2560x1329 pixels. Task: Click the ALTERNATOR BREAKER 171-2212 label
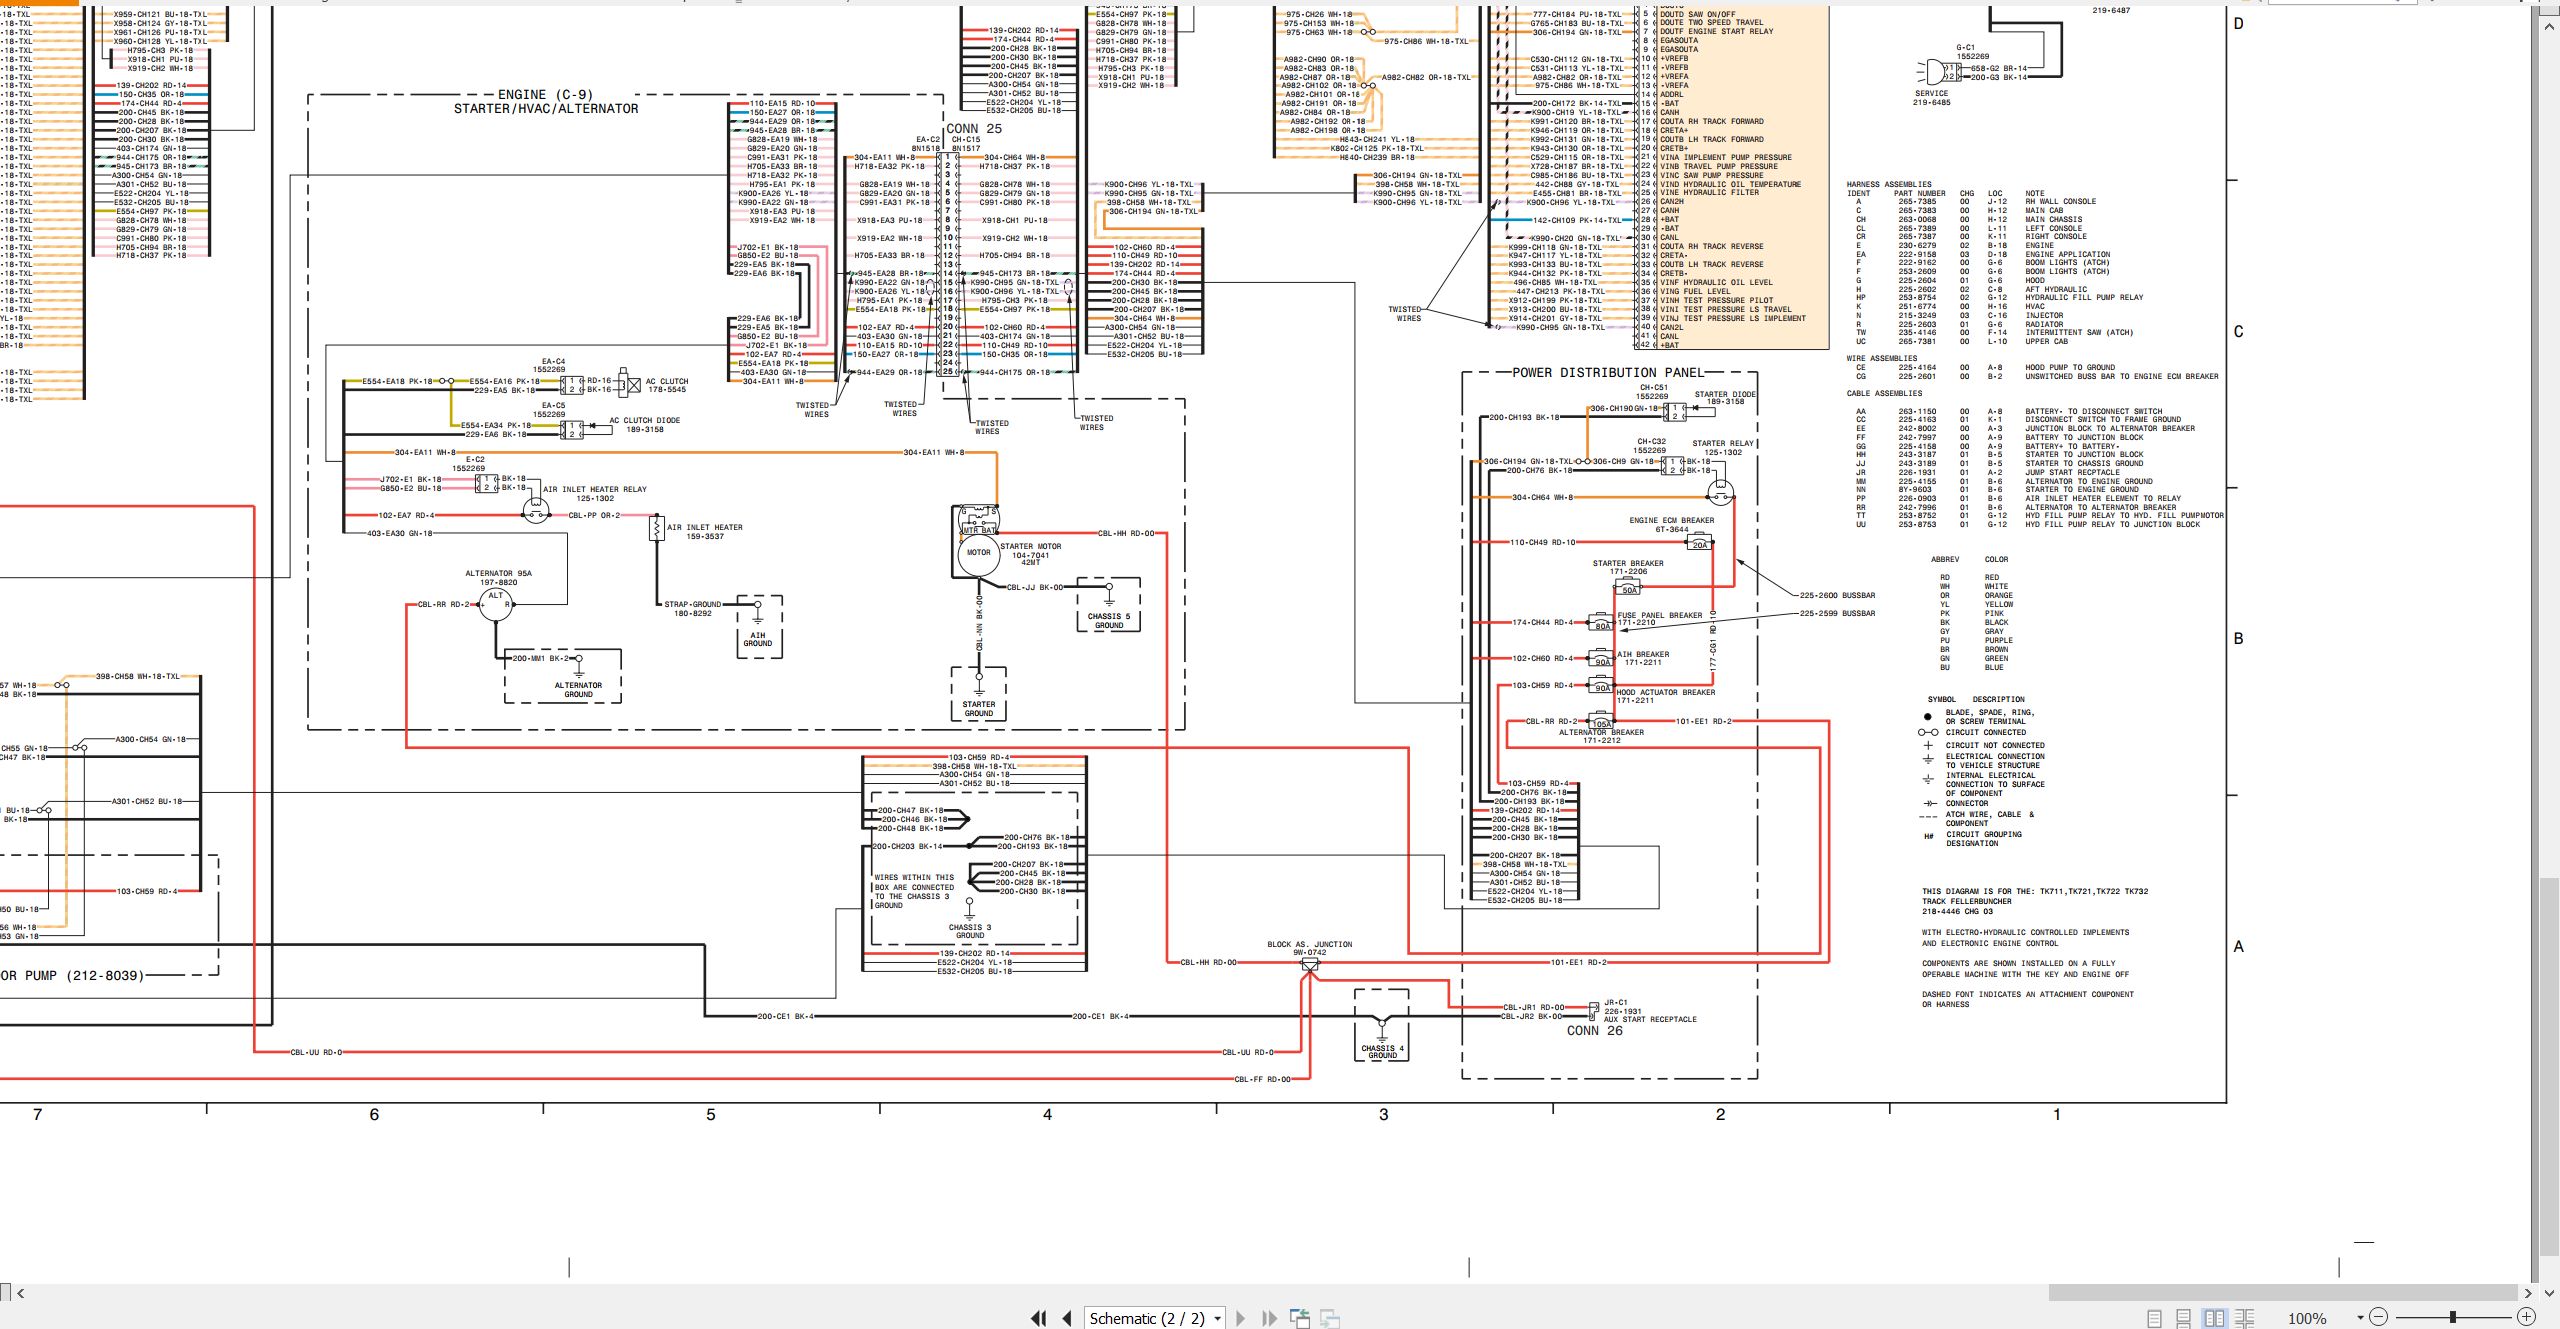(x=1602, y=736)
